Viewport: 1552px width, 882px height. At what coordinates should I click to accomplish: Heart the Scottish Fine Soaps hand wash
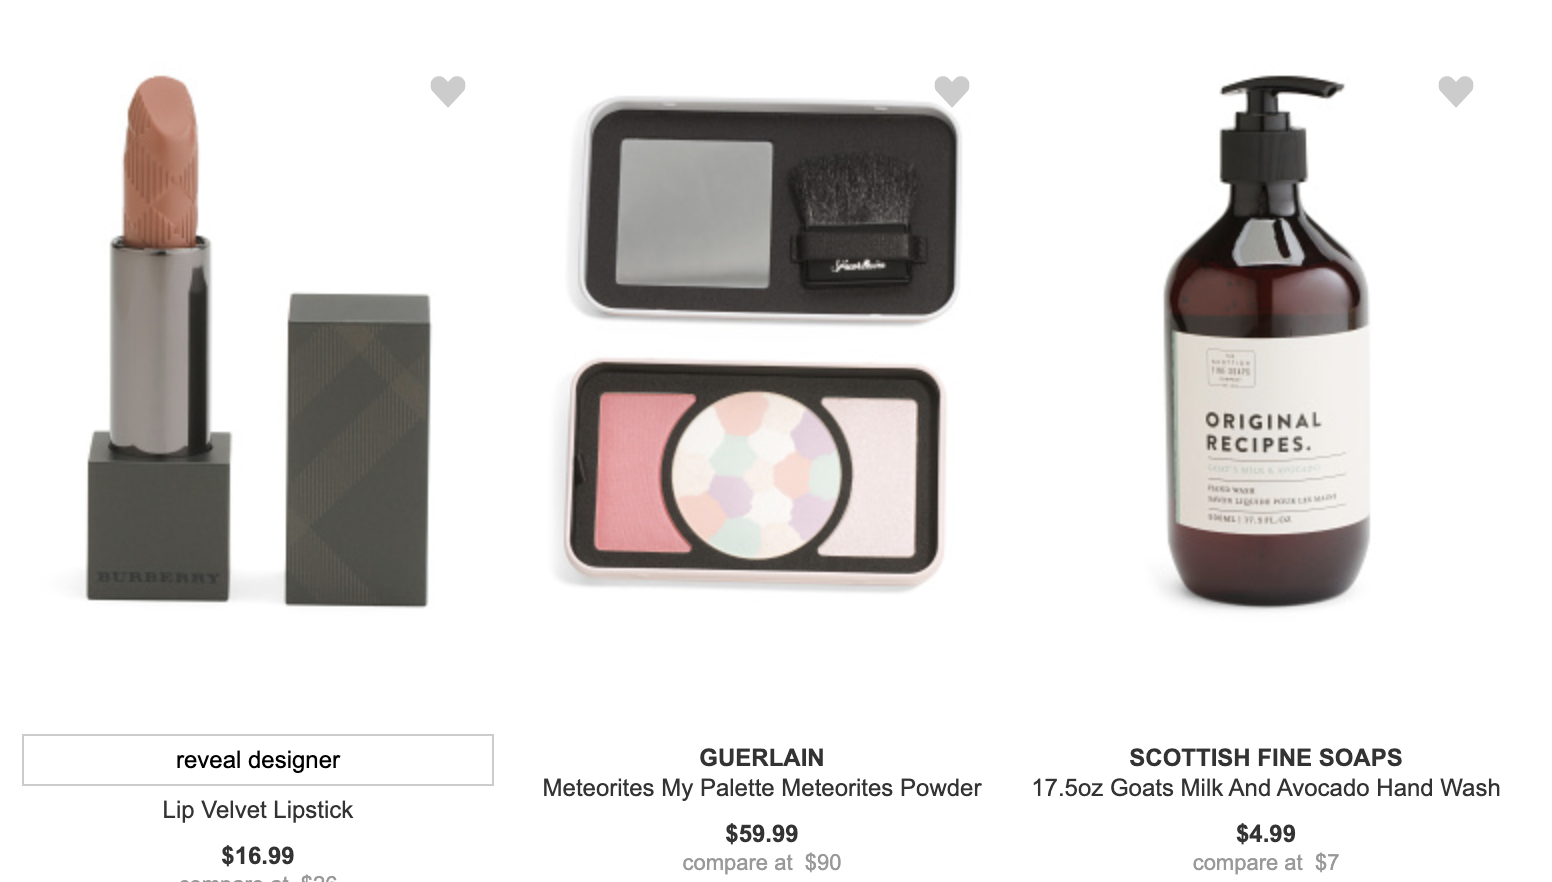pyautogui.click(x=1456, y=91)
